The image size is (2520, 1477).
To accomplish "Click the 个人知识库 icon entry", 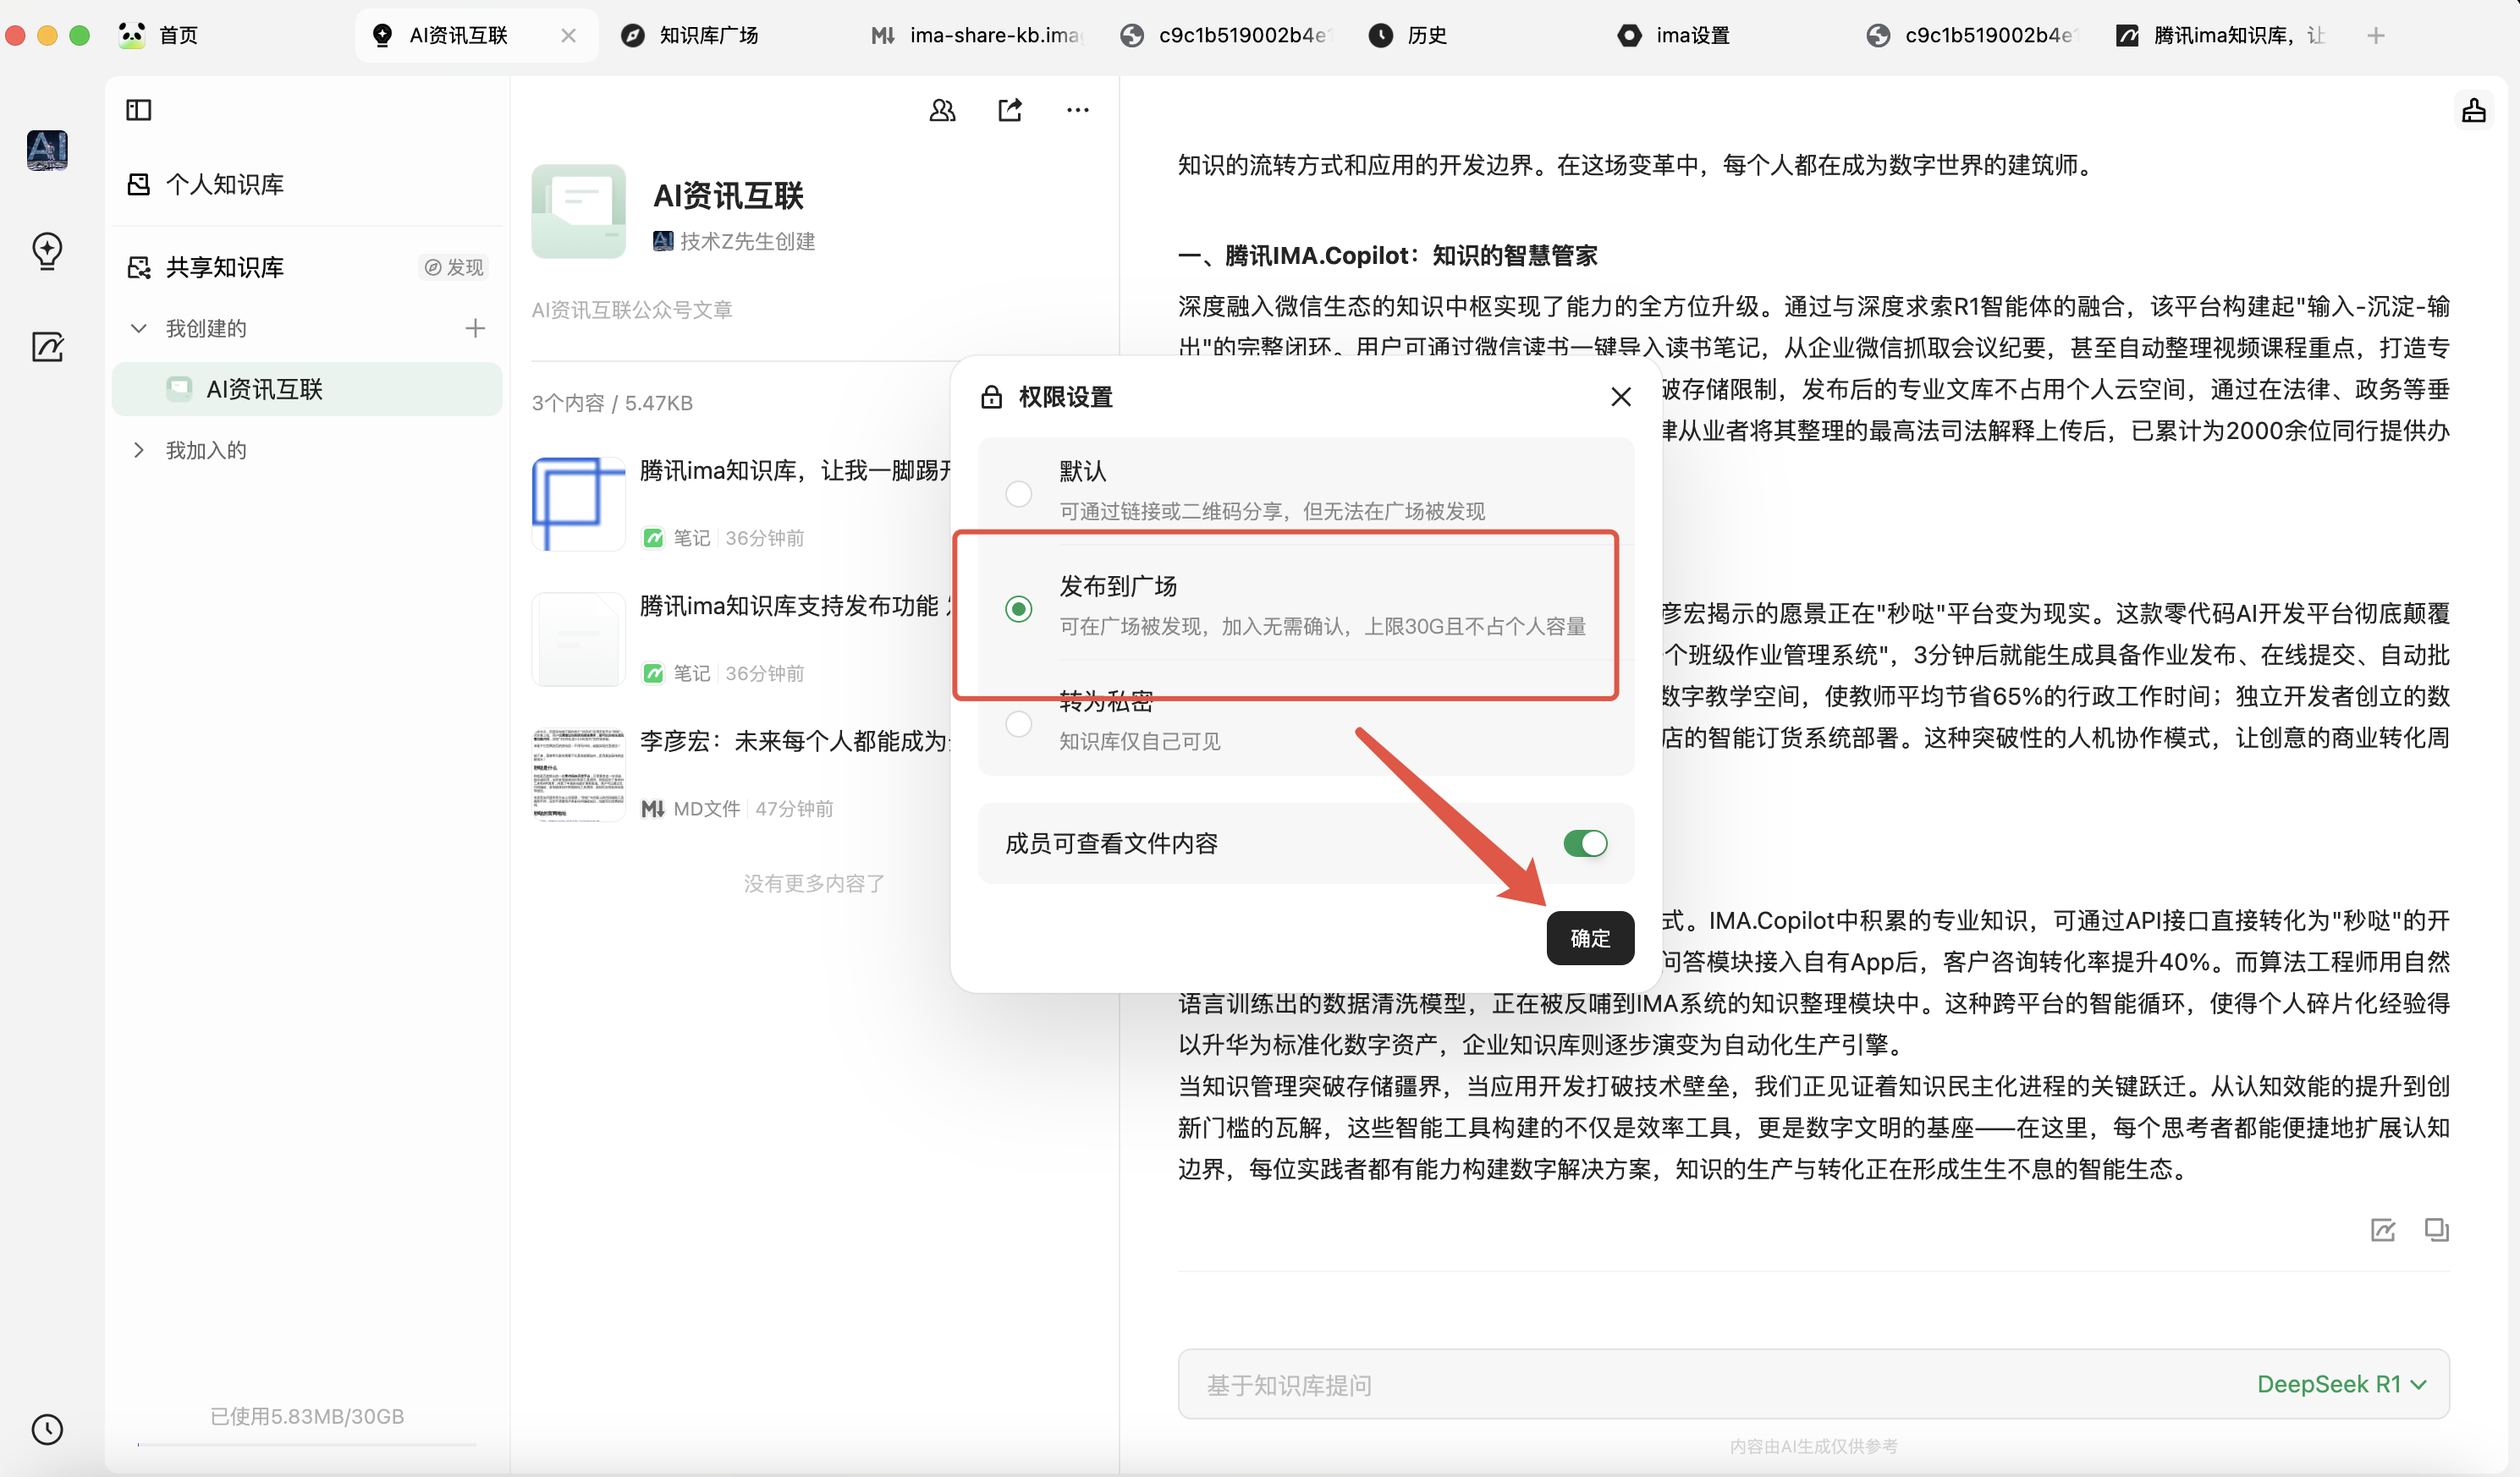I will tap(206, 184).
